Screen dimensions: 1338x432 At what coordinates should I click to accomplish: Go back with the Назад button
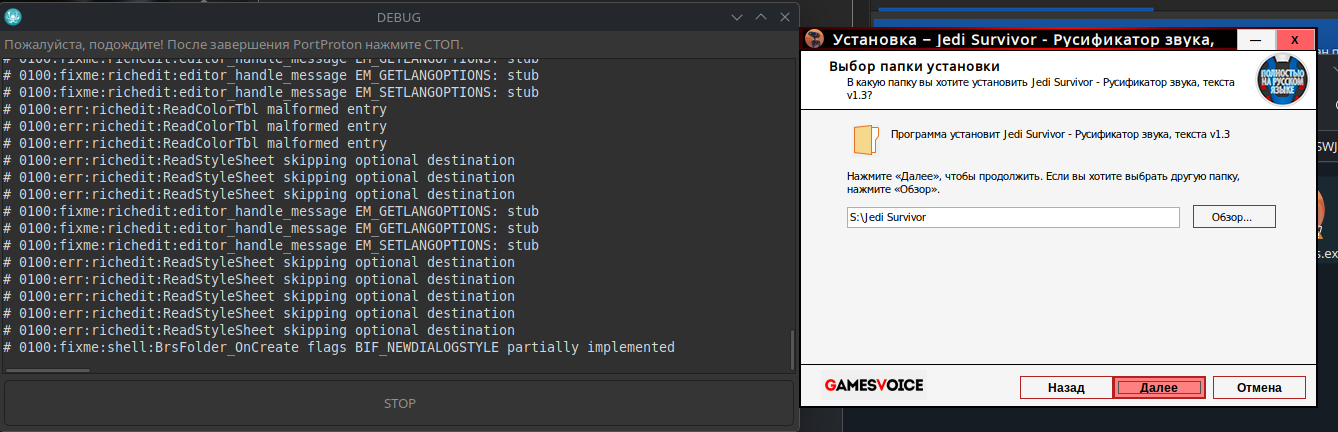[1066, 387]
